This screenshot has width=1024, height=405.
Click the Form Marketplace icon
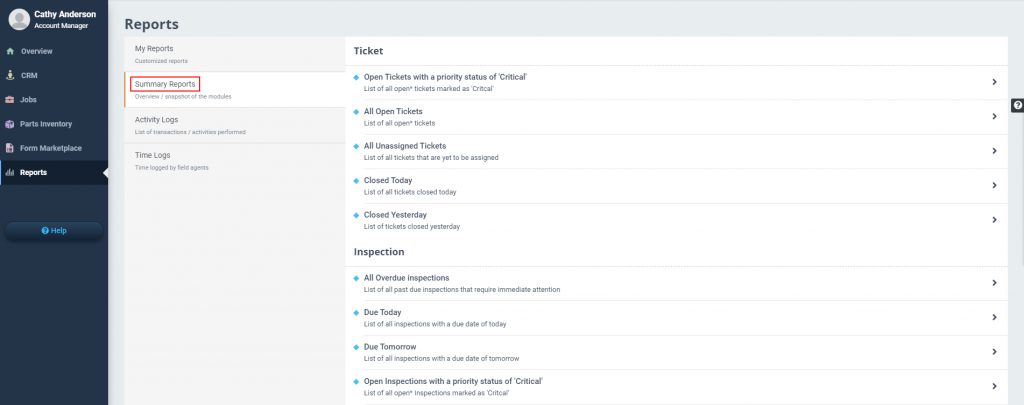click(x=10, y=148)
